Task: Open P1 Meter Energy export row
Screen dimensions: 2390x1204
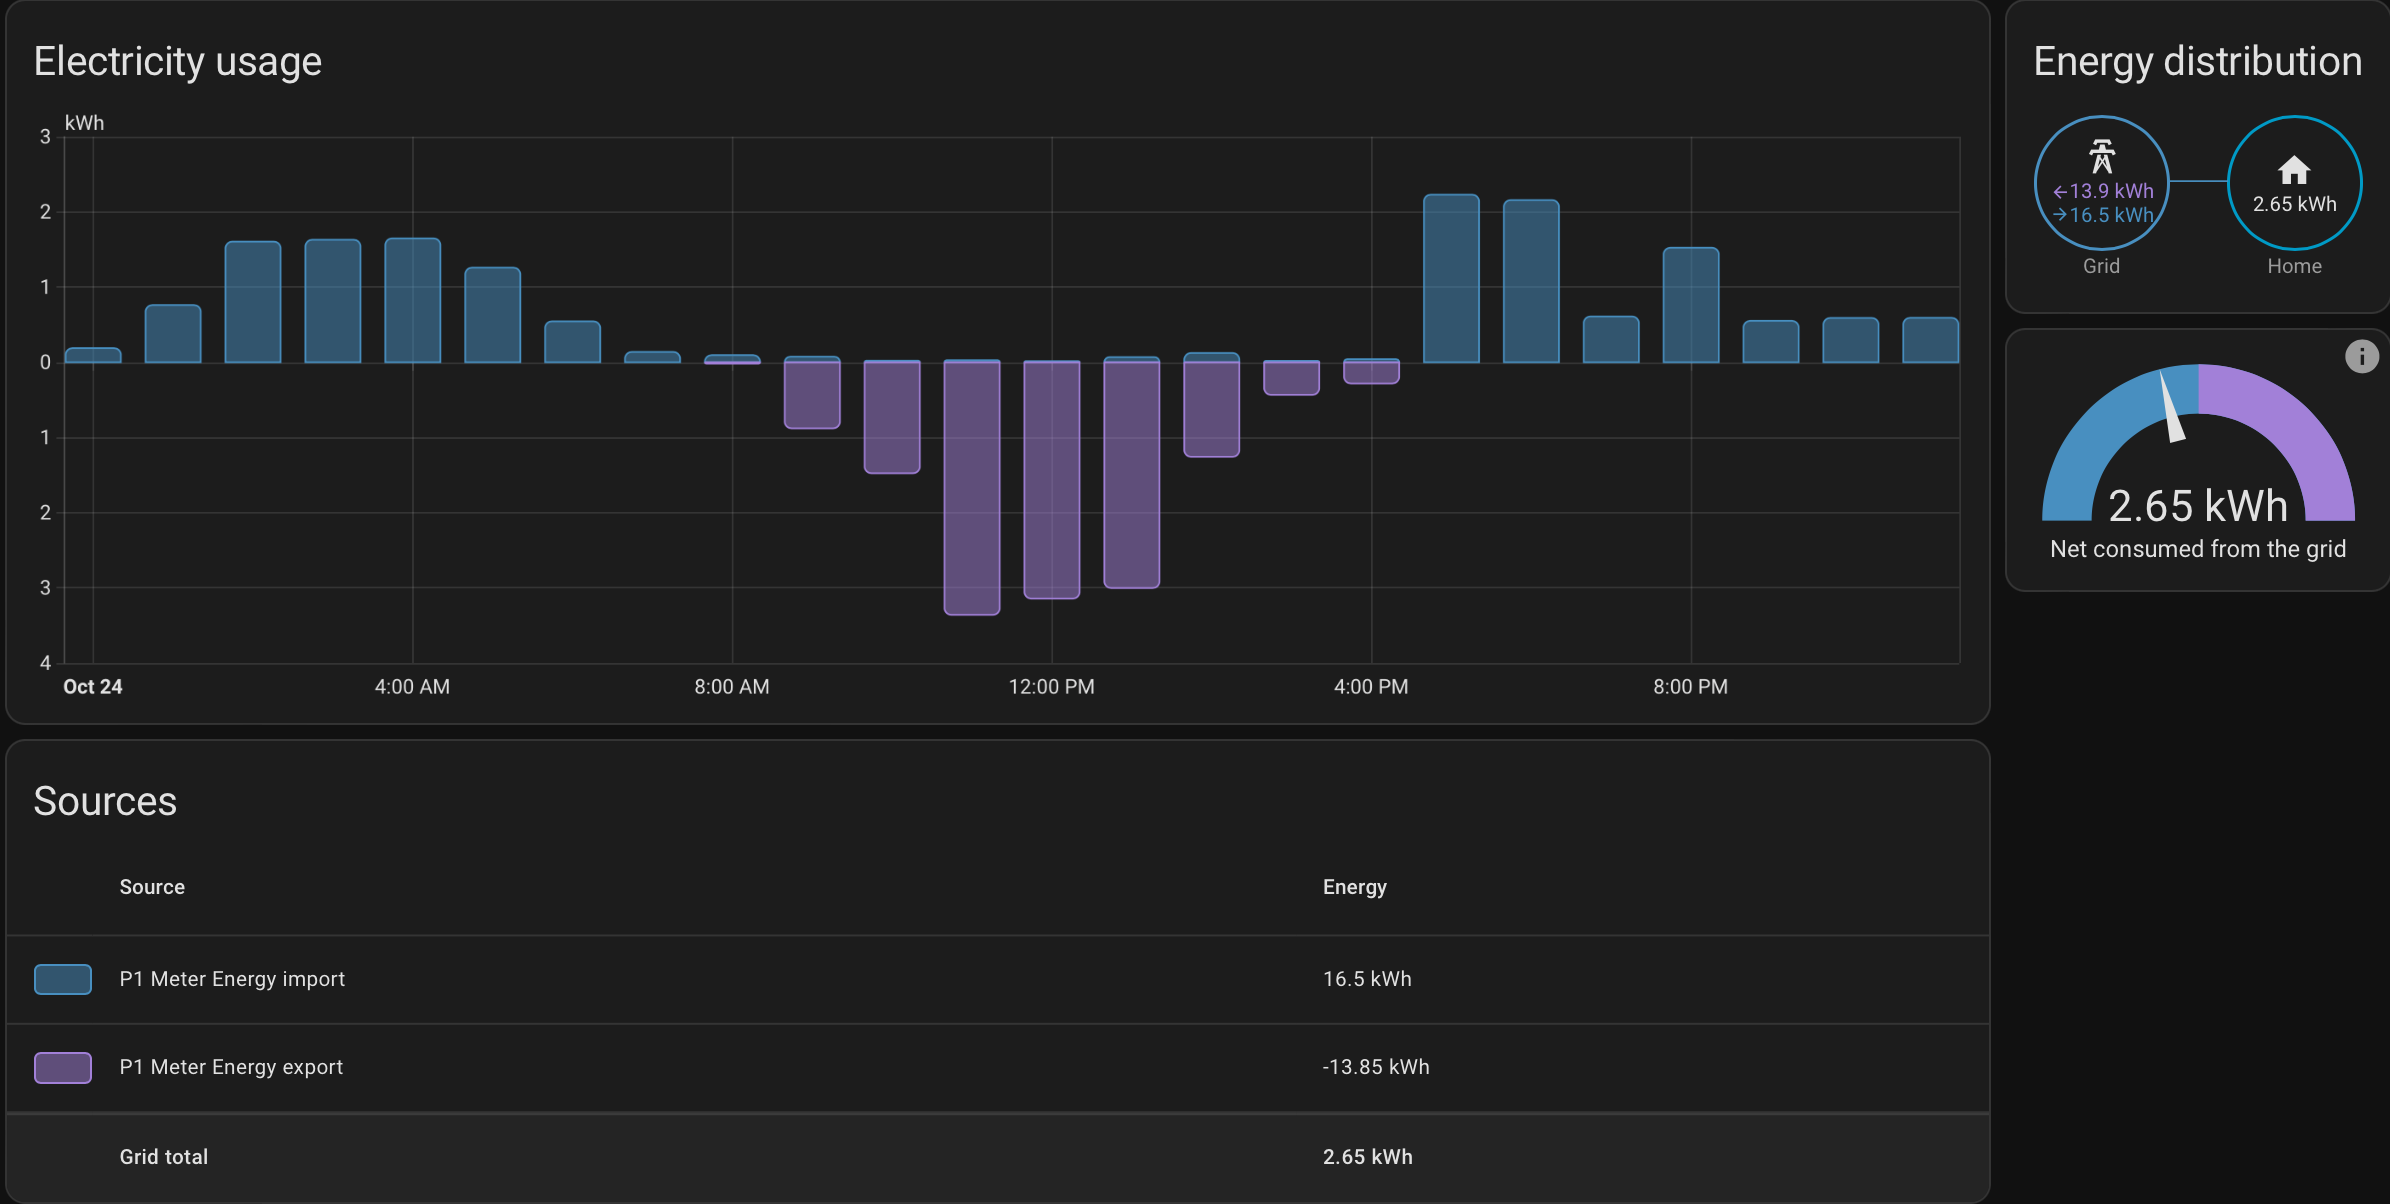Action: 231,1067
